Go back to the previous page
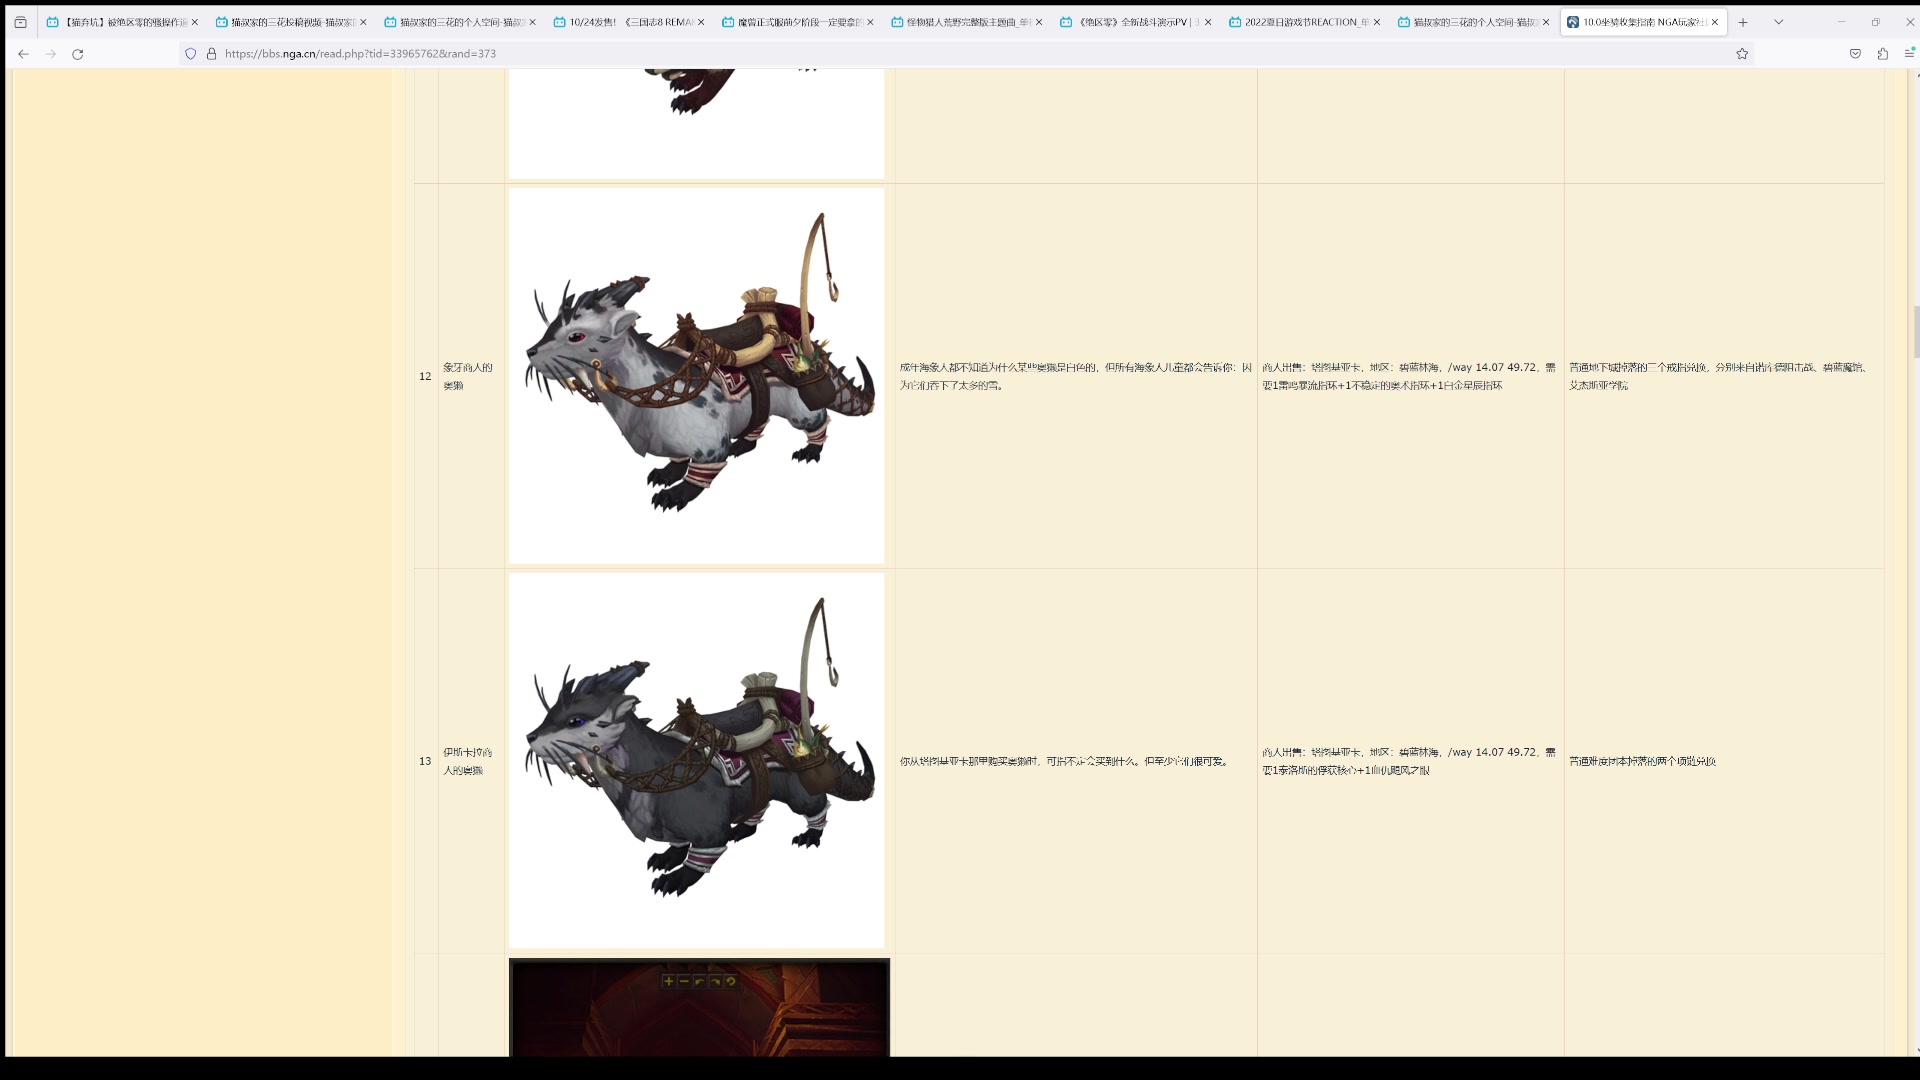 (x=23, y=54)
